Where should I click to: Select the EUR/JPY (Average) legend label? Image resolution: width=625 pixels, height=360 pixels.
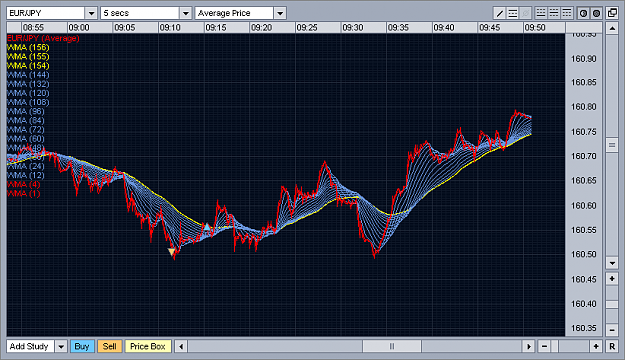click(x=43, y=38)
